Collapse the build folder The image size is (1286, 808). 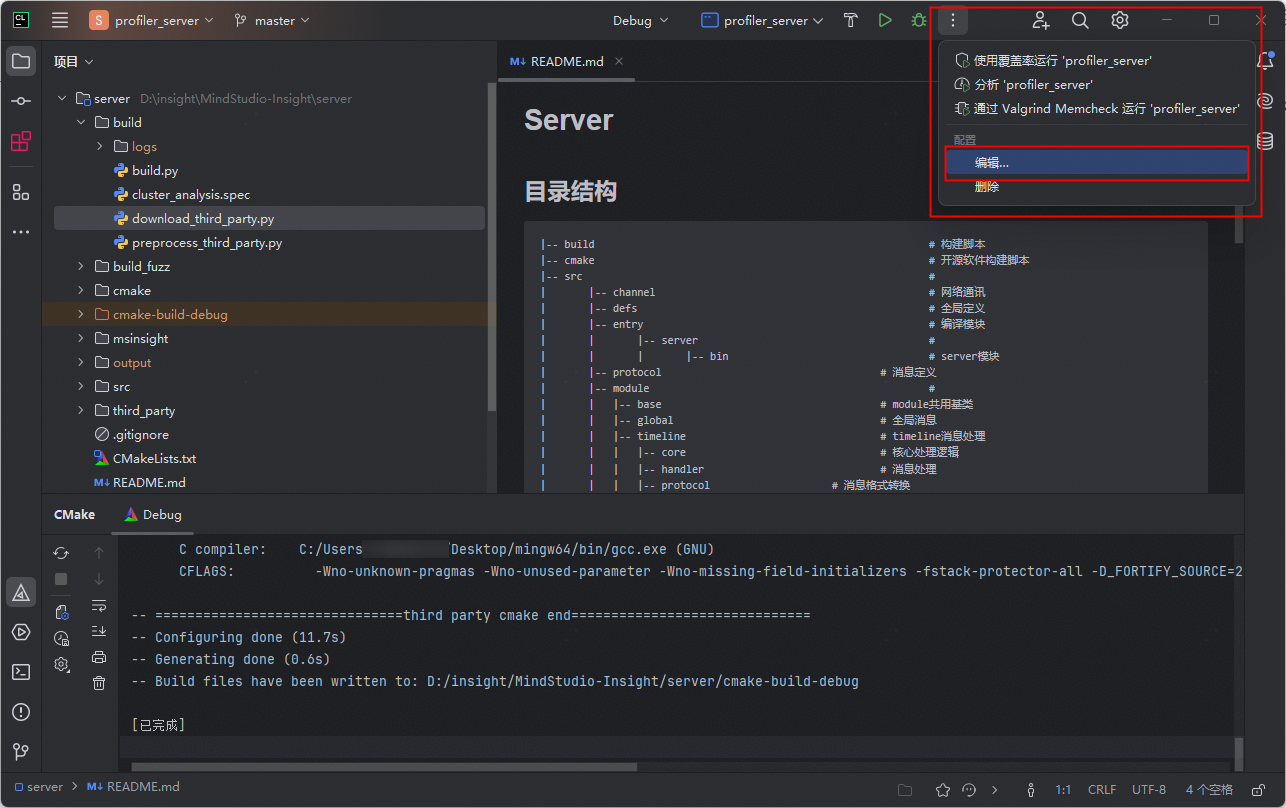pyautogui.click(x=81, y=123)
